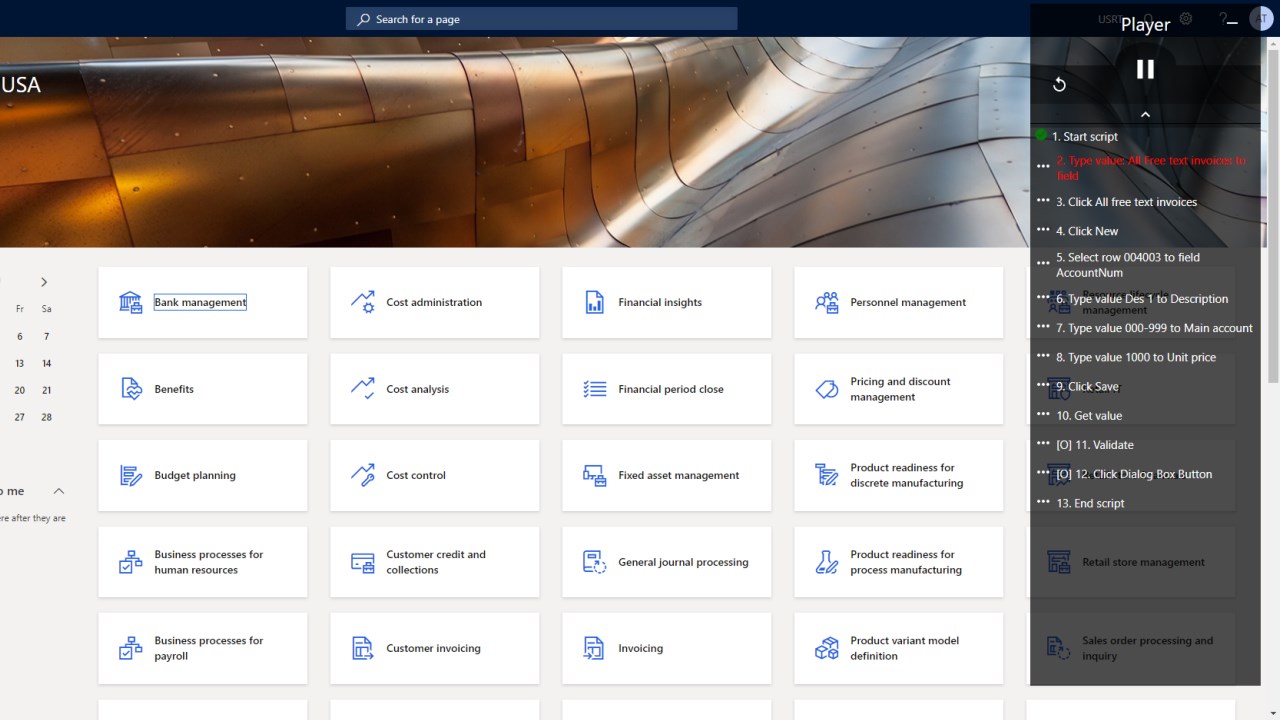Select step '8. Type value 1000 to Unit price'
The height and width of the screenshot is (720, 1280).
[1136, 358]
